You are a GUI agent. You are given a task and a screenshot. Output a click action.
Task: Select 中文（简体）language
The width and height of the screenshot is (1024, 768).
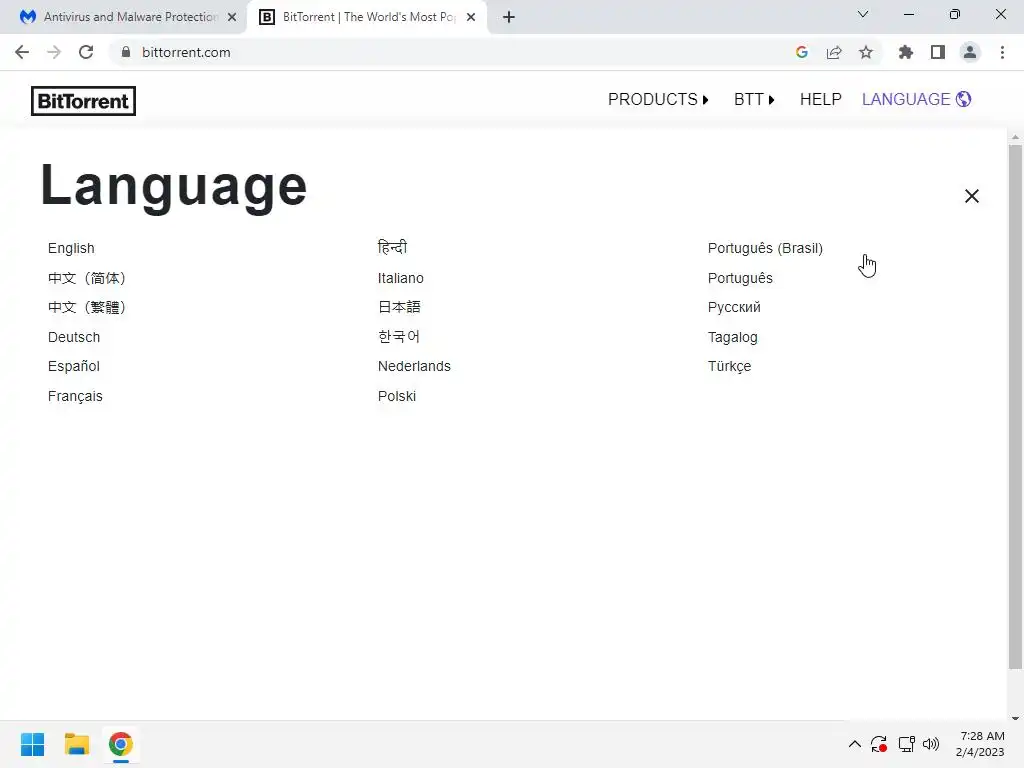coord(86,278)
